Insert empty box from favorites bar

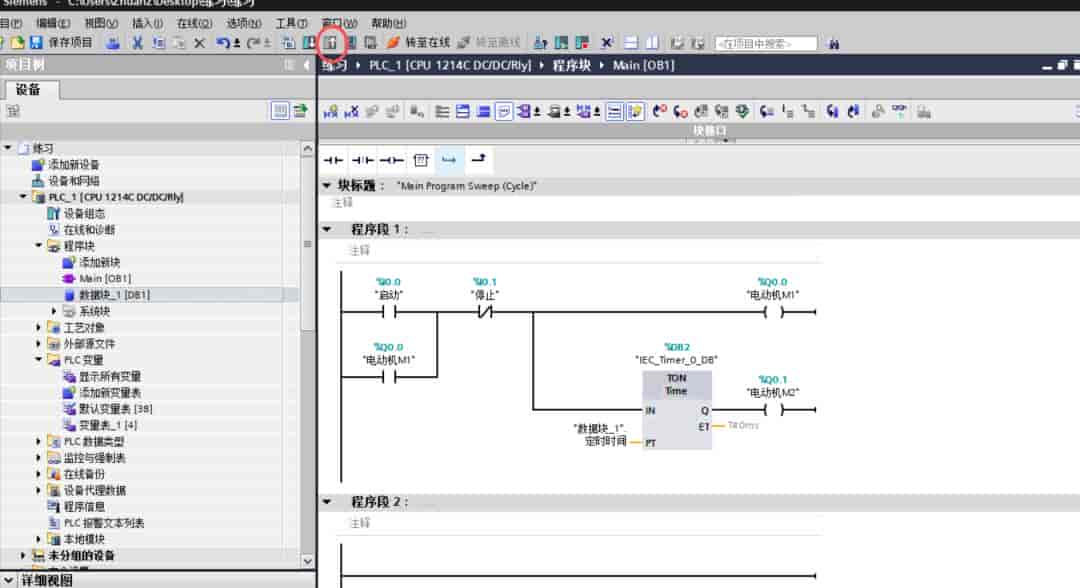pyautogui.click(x=421, y=160)
